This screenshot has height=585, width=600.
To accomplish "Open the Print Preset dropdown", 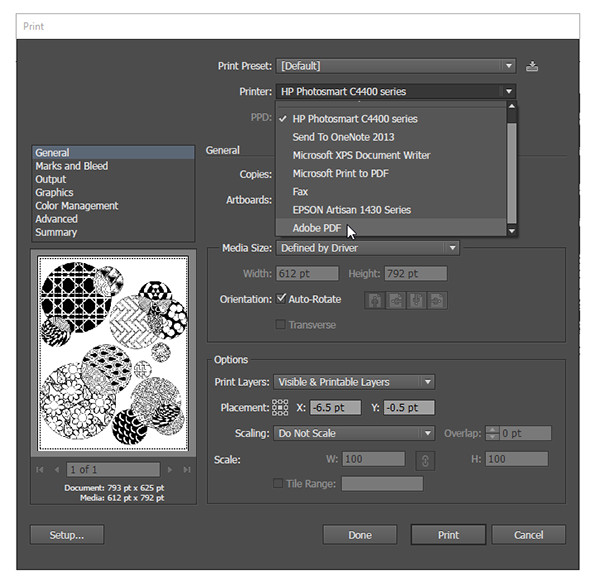I will tap(396, 66).
